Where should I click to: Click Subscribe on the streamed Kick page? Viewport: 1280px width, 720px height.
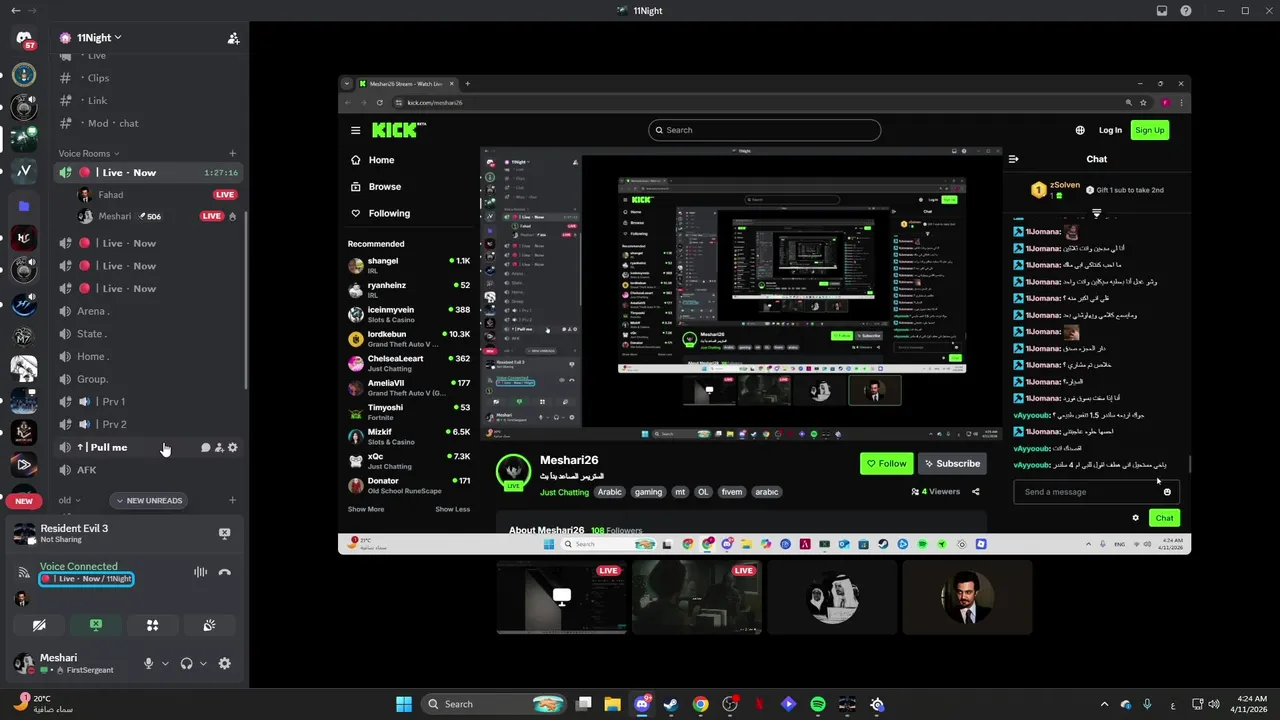tap(952, 463)
